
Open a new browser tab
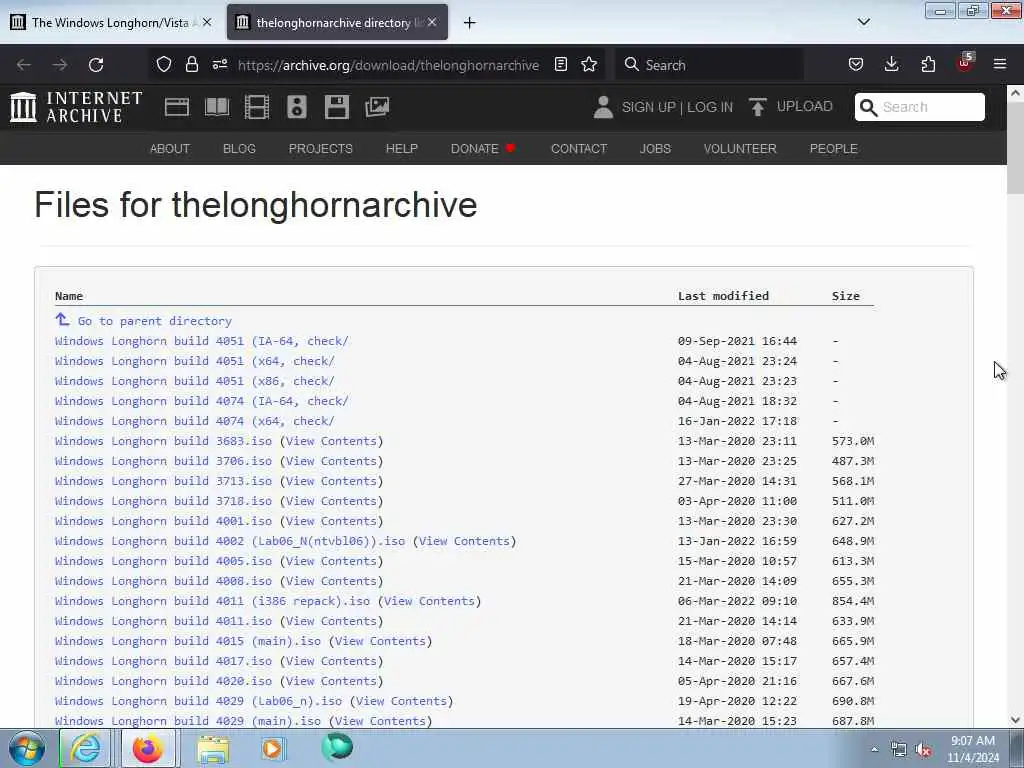pos(470,23)
